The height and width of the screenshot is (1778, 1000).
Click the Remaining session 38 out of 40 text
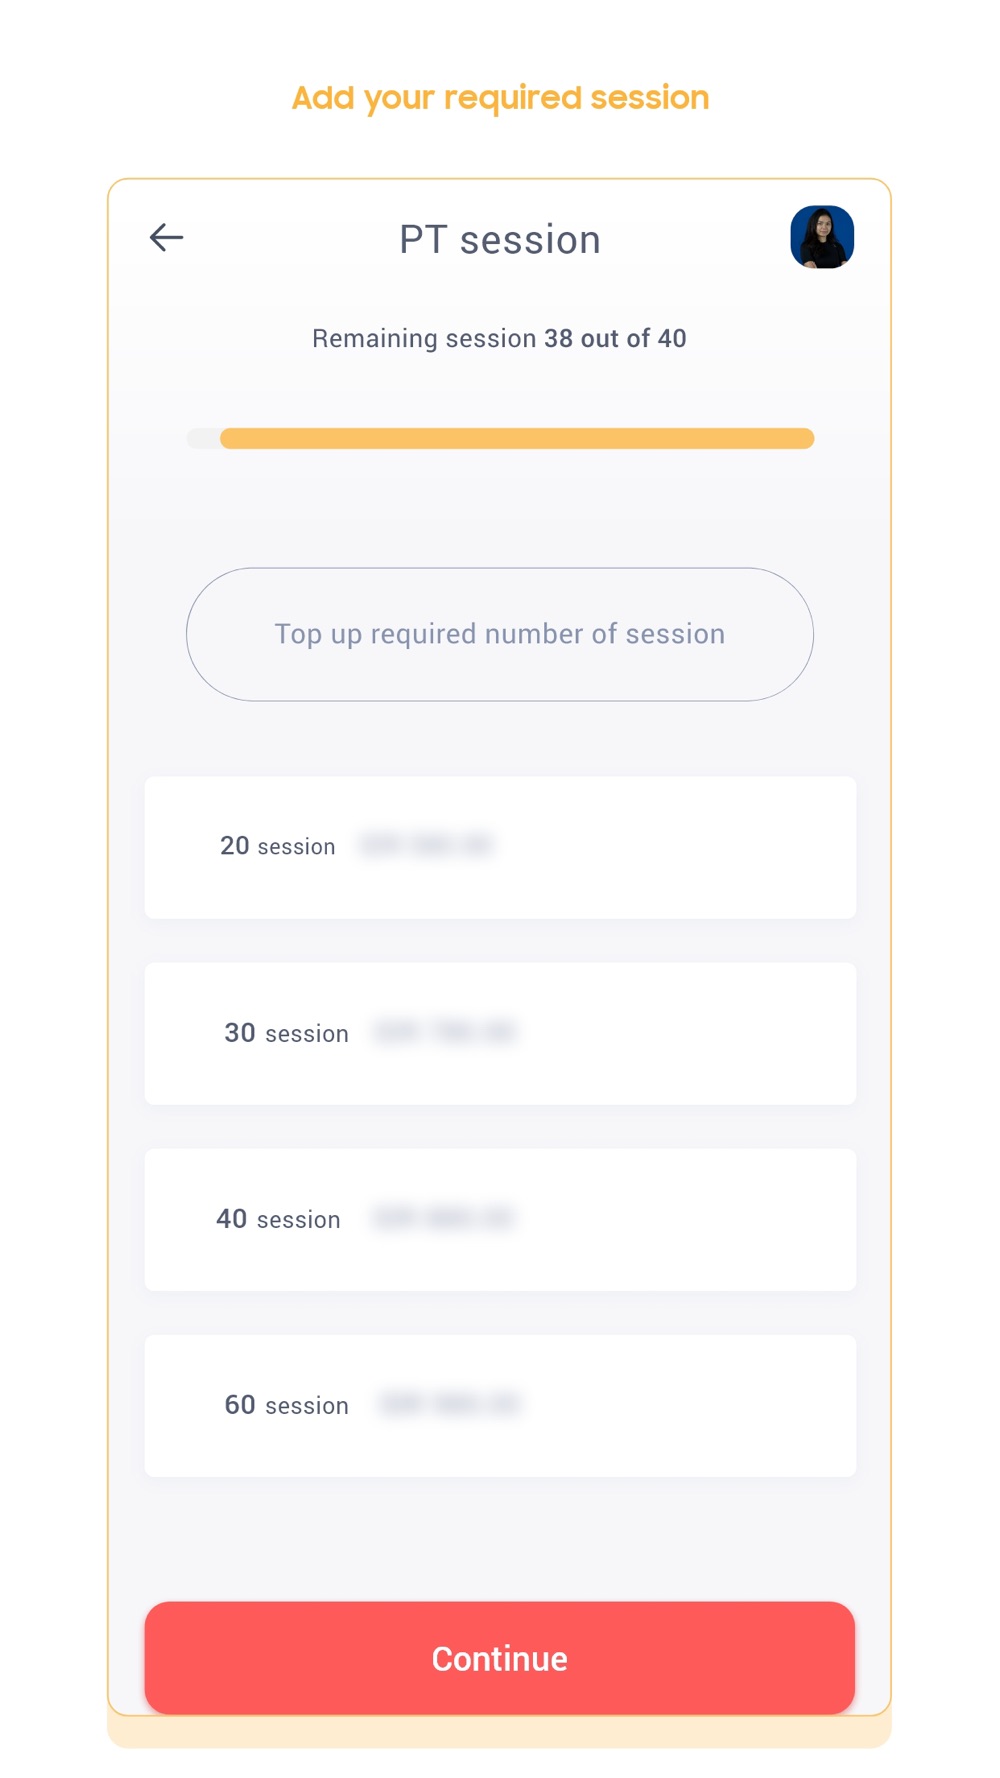[500, 338]
